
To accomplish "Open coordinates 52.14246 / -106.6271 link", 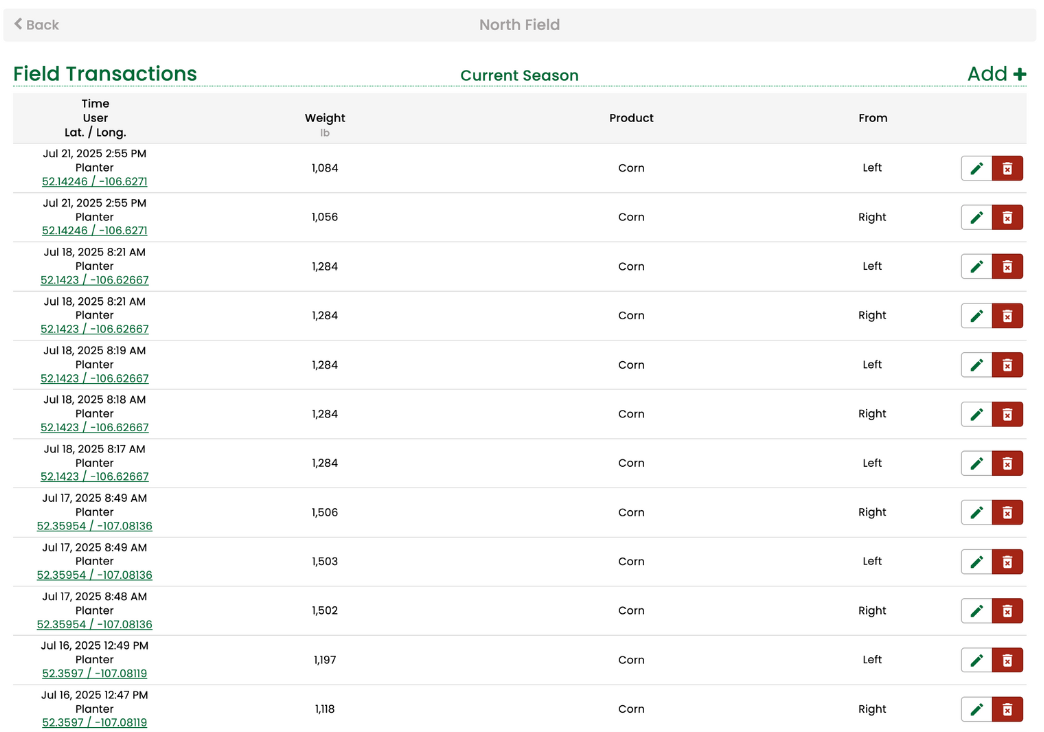I will tap(94, 182).
